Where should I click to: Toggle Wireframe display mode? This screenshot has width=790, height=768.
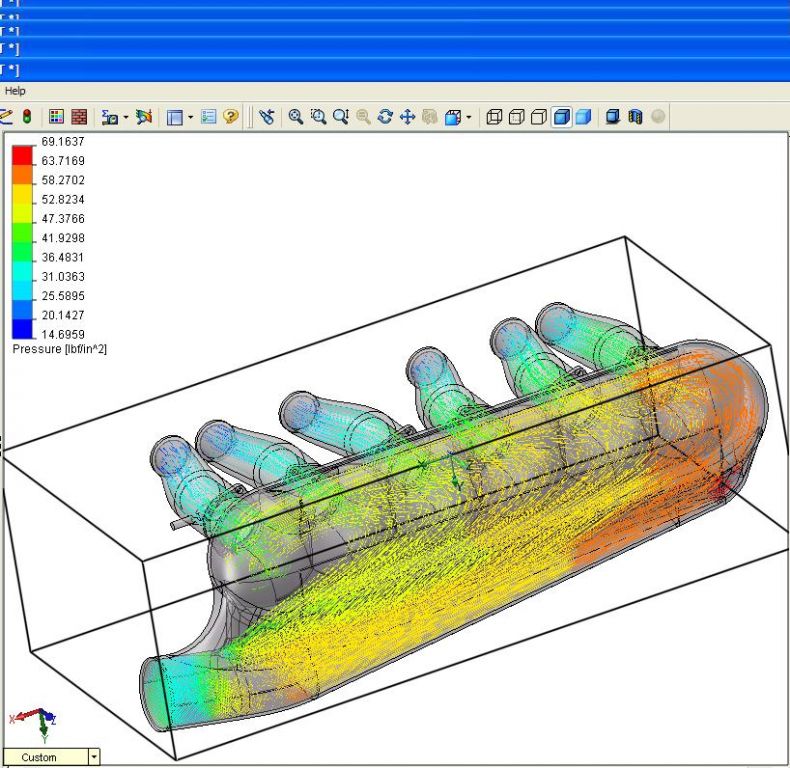coord(494,117)
